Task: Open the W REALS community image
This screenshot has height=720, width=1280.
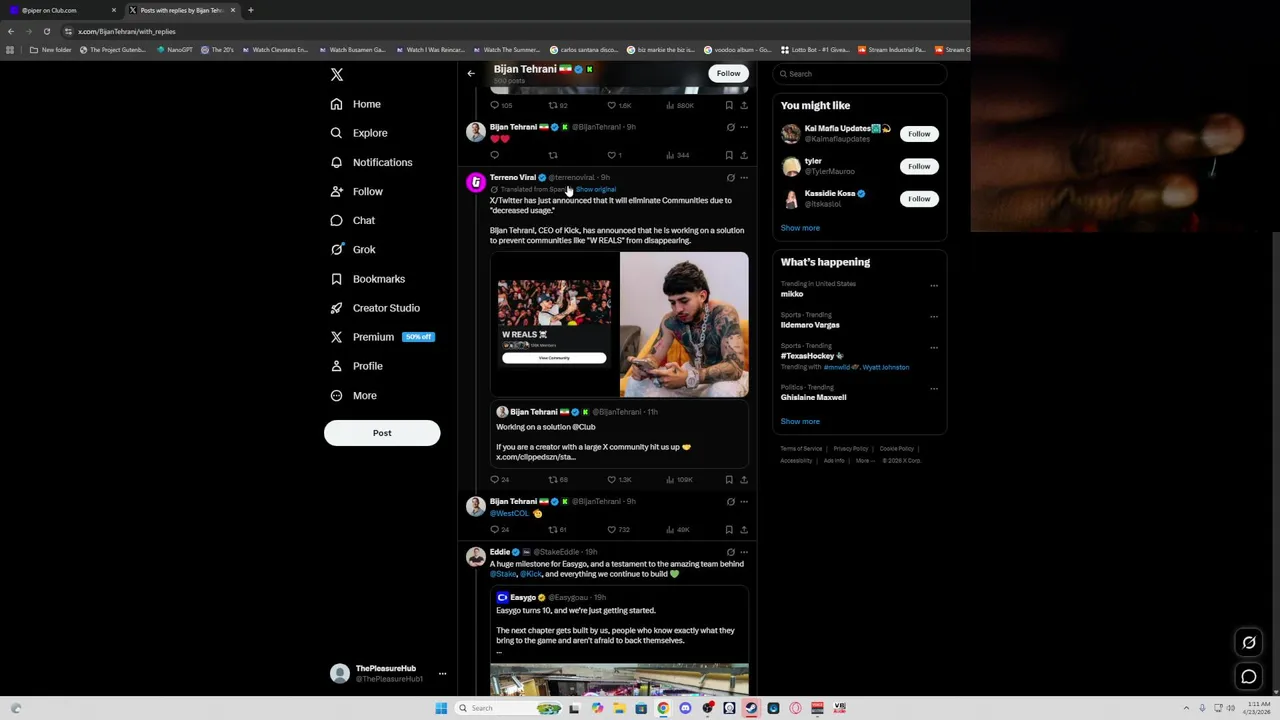Action: click(554, 325)
